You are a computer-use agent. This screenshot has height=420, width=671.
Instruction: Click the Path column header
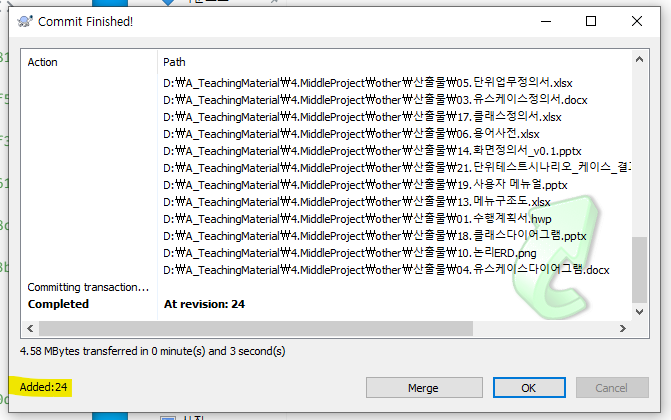pos(174,62)
